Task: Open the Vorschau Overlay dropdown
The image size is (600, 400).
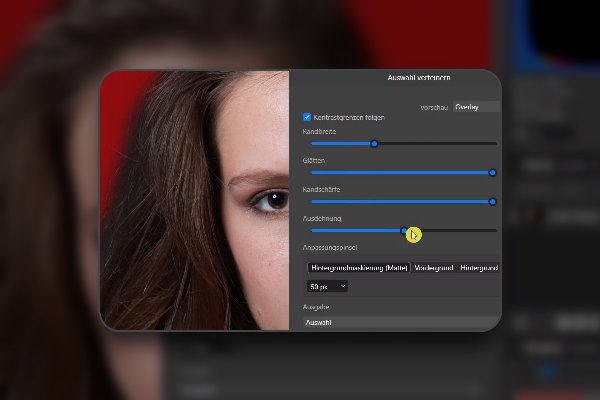Action: click(477, 107)
